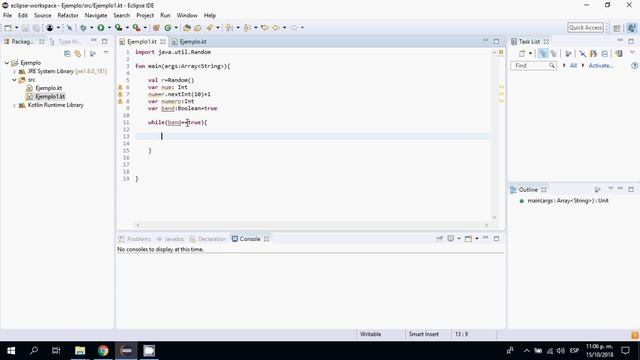Click the New Task icon in Task List
The width and height of the screenshot is (640, 360).
point(522,53)
